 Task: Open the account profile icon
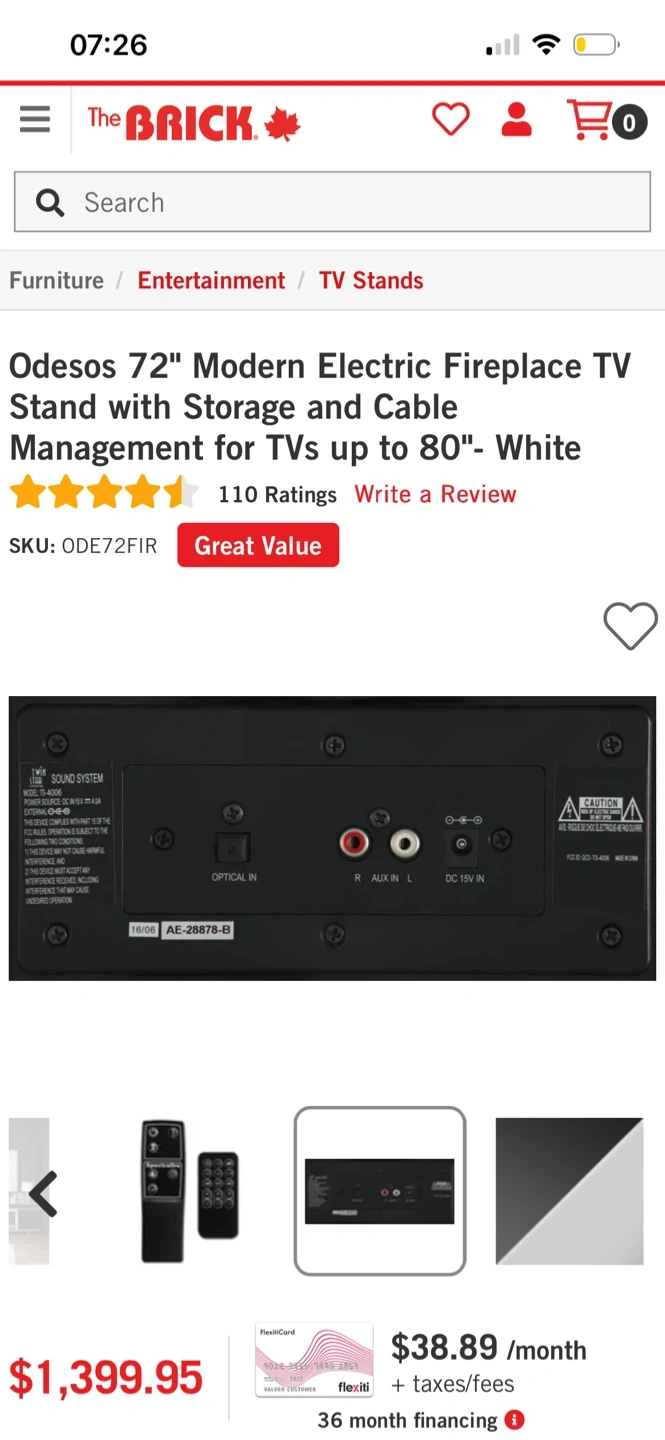(x=516, y=119)
